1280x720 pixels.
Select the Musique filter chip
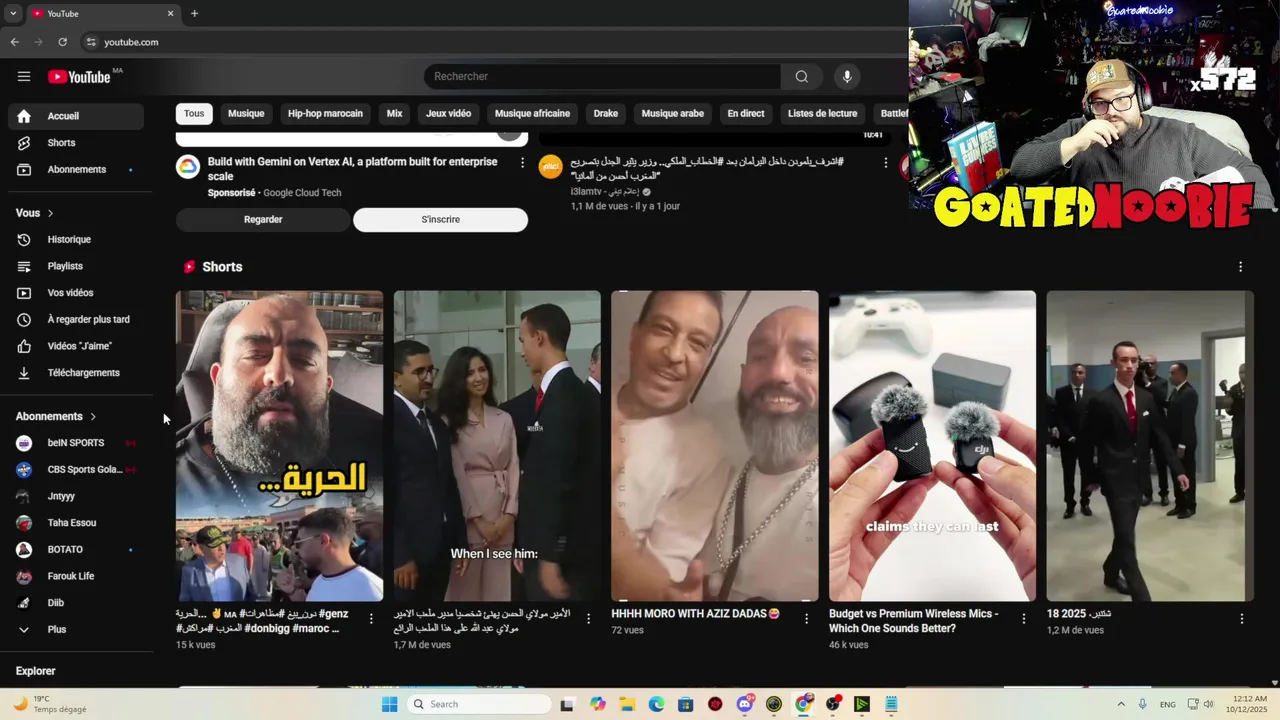246,114
